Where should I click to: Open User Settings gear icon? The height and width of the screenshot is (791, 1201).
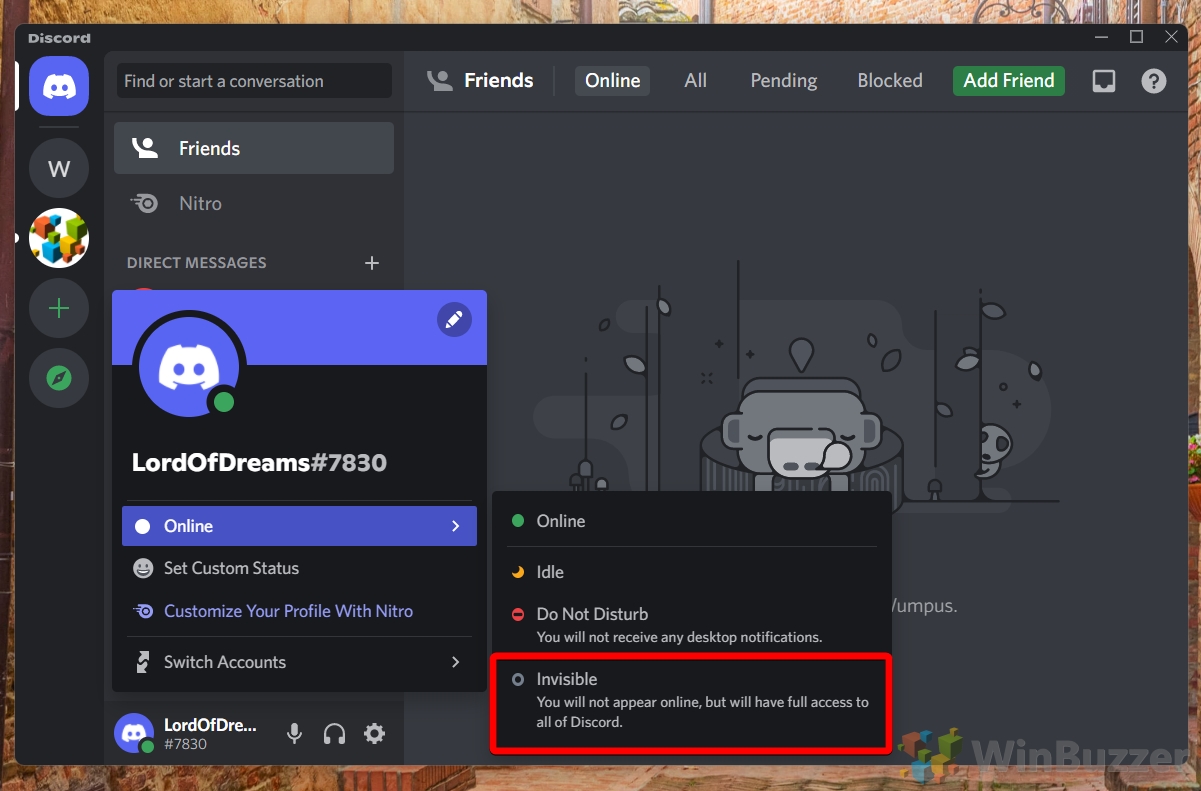[374, 734]
